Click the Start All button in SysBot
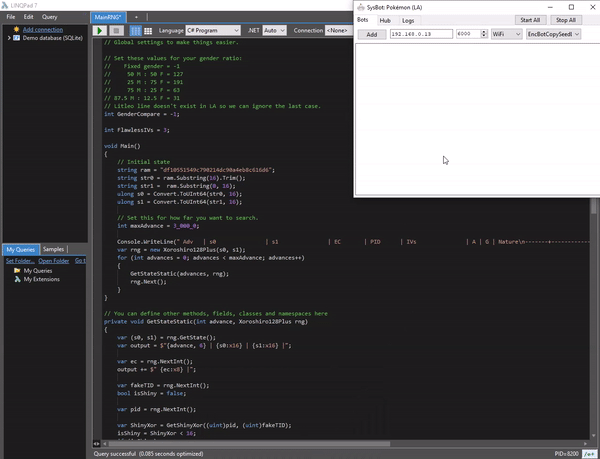The image size is (600, 459). 530,20
